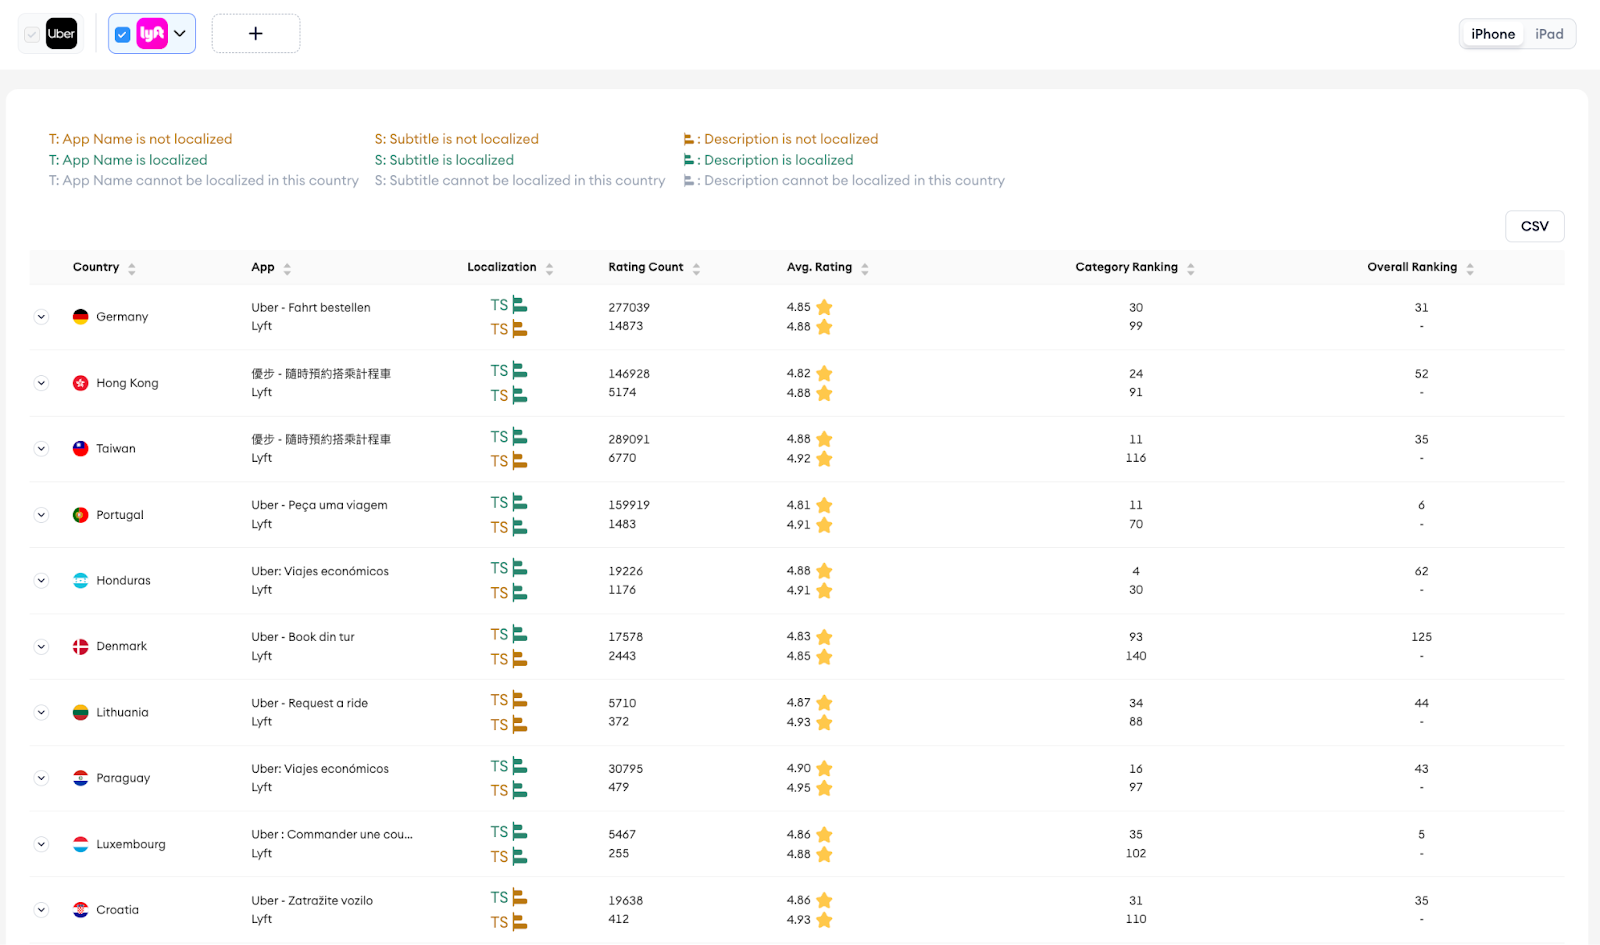Viewport: 1600px width, 945px height.
Task: Click the Overall Ranking sort arrows
Action: tap(1470, 268)
